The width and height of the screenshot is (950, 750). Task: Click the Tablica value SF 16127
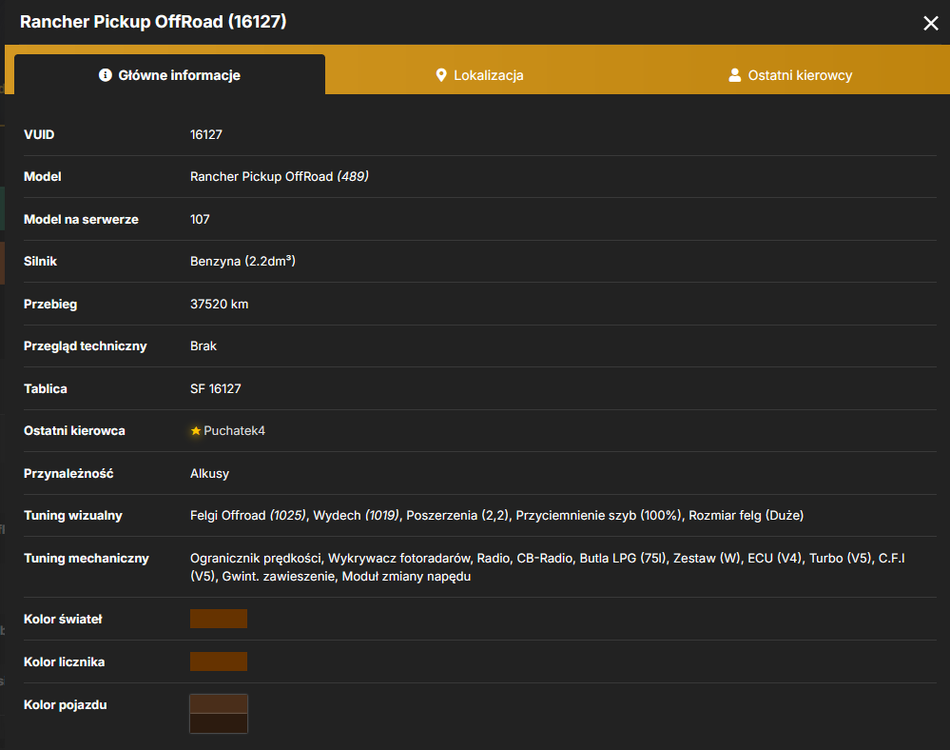[216, 389]
